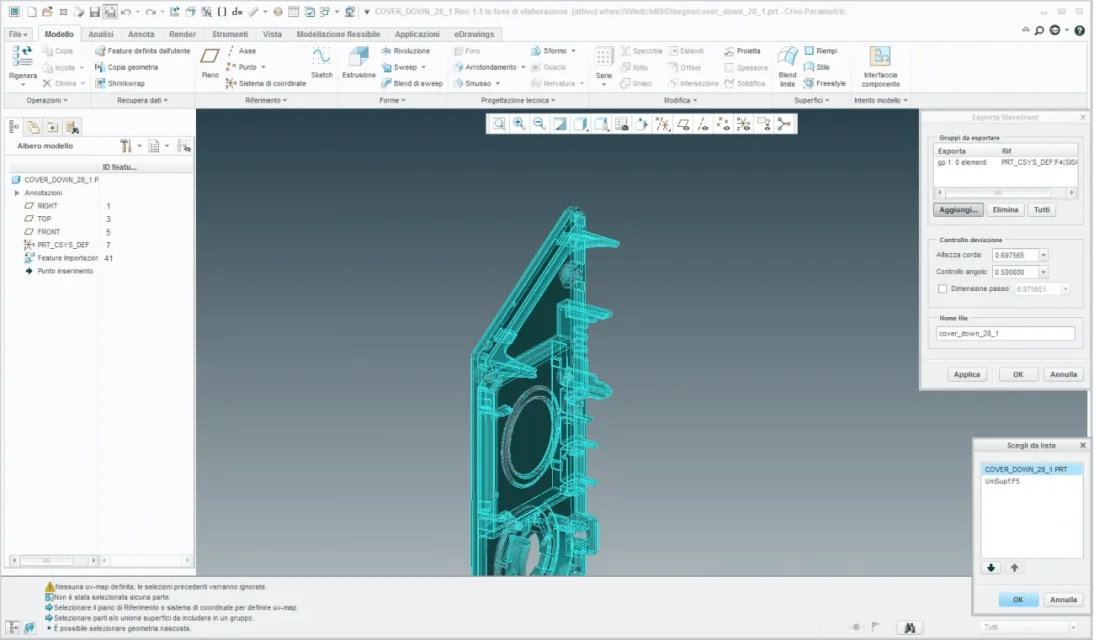Select the Piano plane tool
Viewport: 1094px width, 640px height.
[210, 61]
